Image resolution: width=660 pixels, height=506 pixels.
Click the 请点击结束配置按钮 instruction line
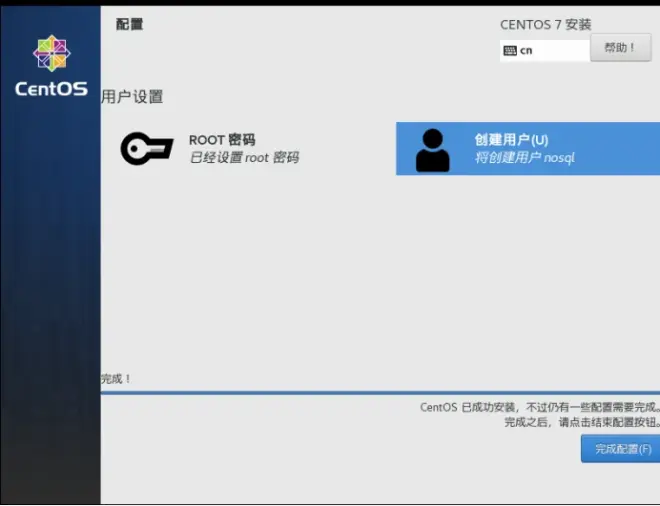pyautogui.click(x=582, y=422)
